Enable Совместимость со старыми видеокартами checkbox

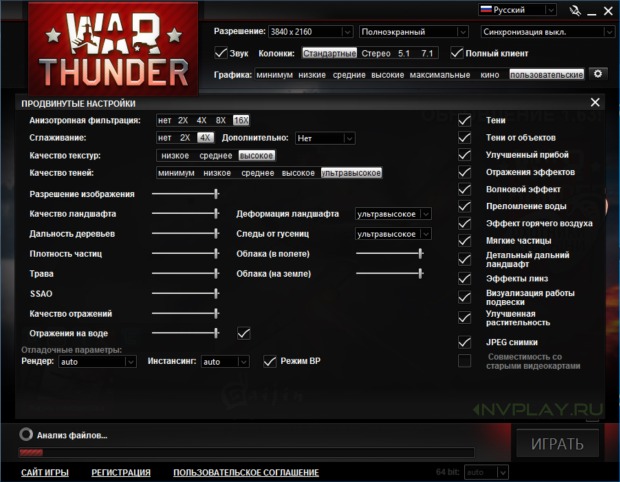(464, 361)
